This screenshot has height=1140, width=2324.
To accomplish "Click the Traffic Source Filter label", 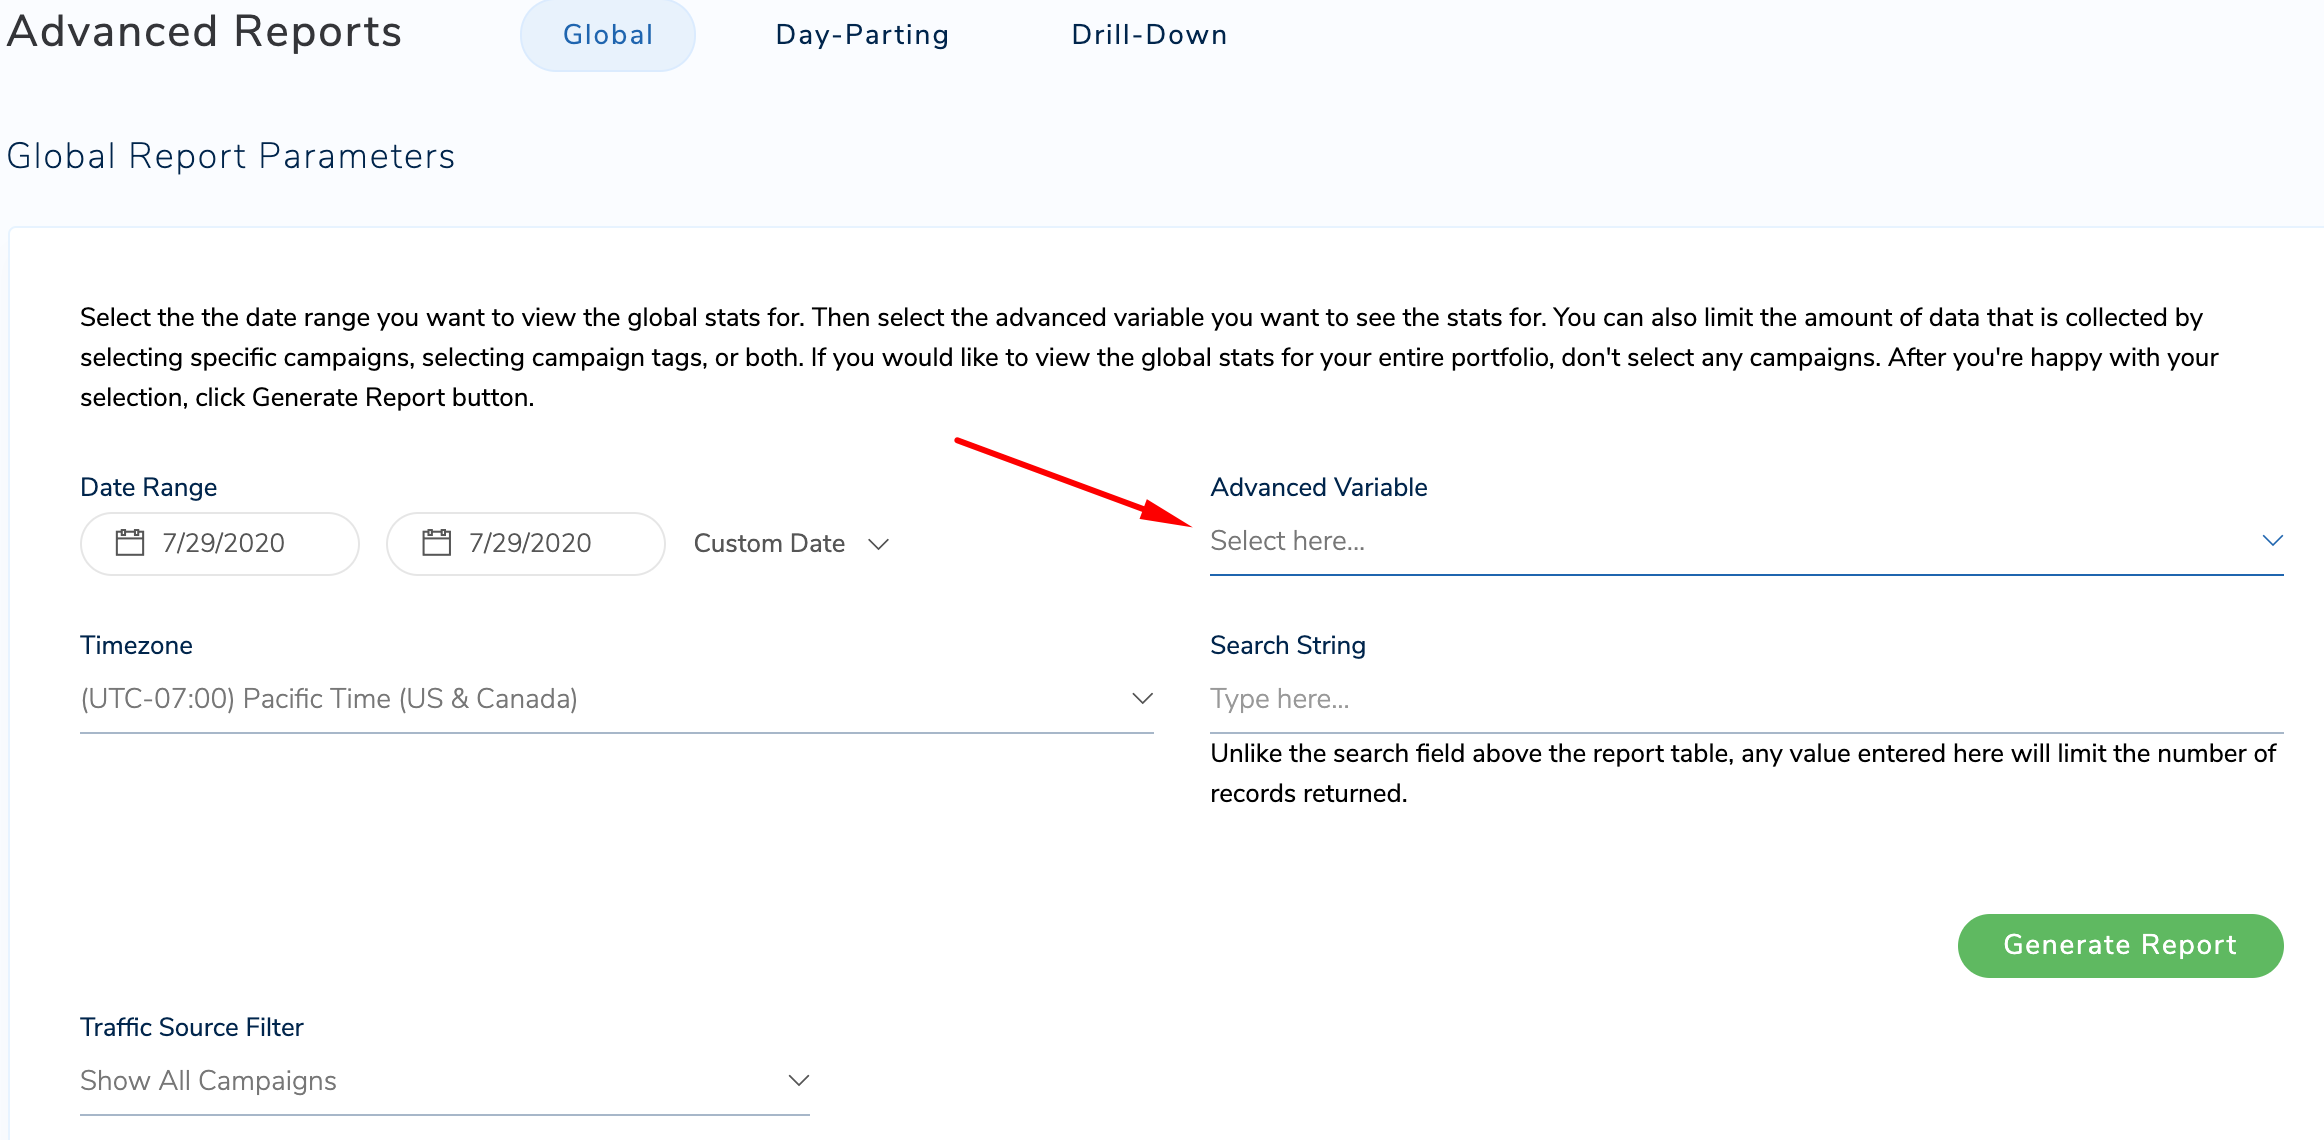I will tap(192, 1027).
